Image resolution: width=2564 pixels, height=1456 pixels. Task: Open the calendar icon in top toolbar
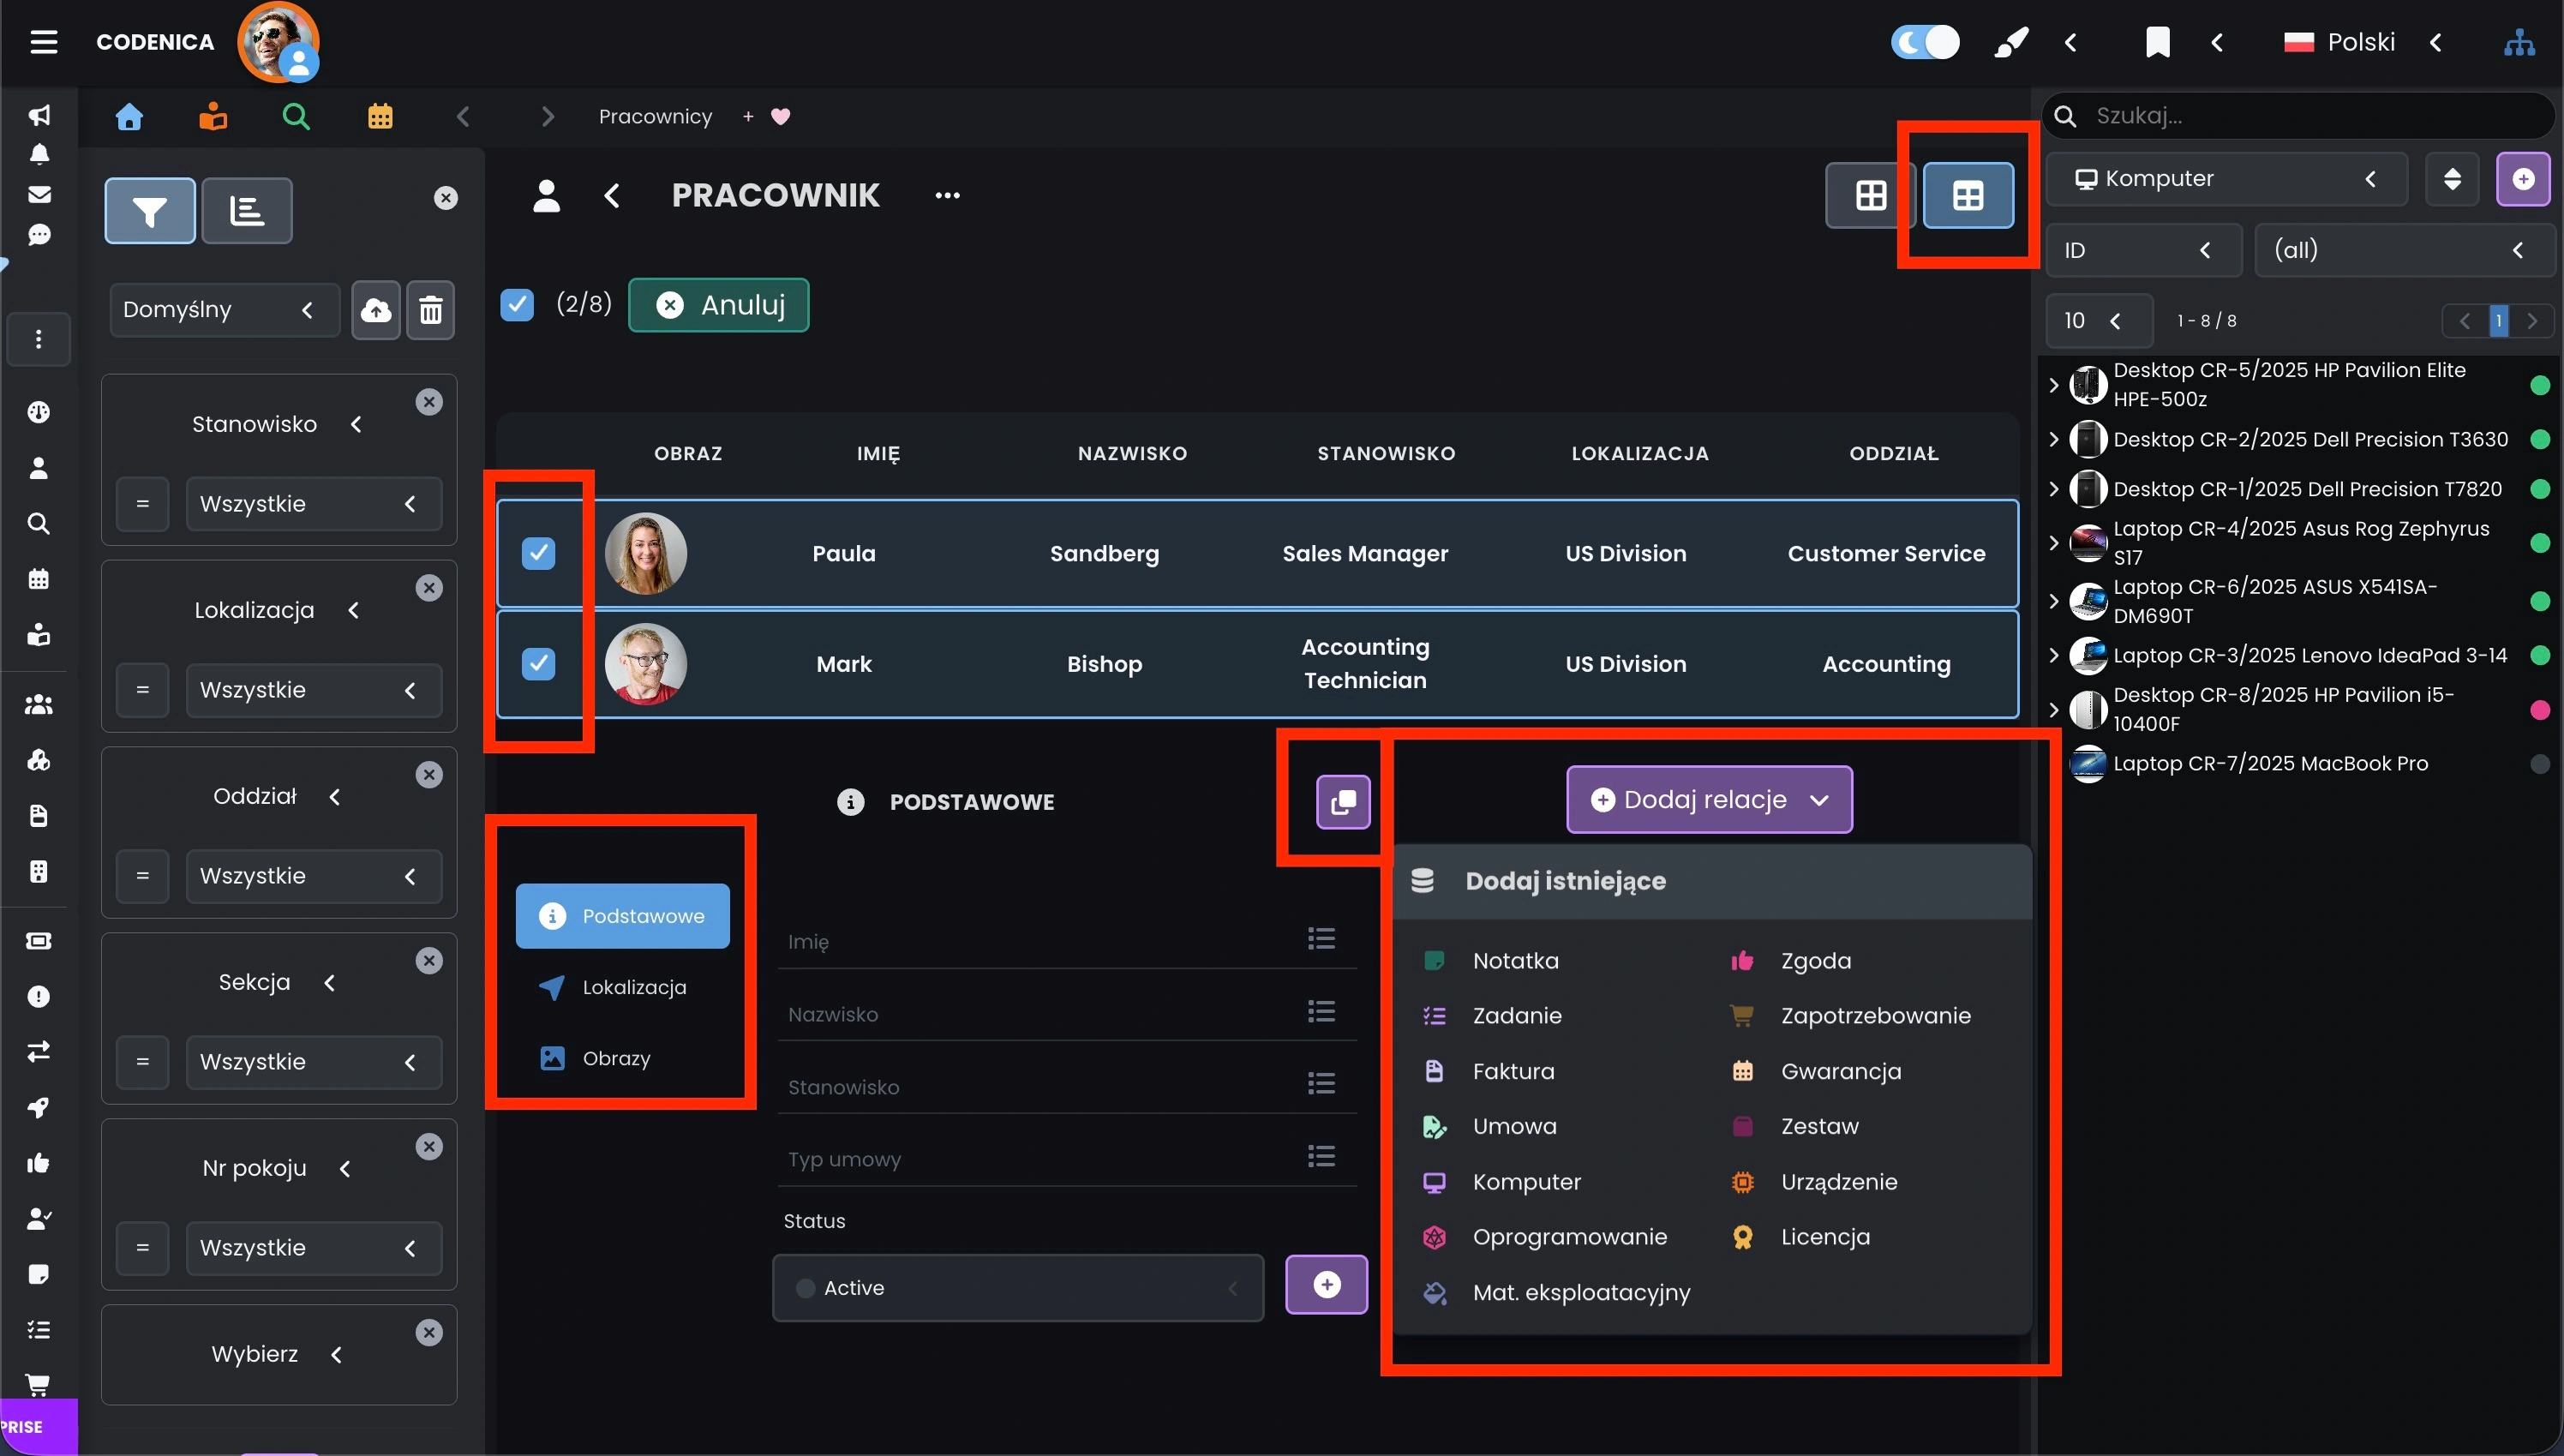pyautogui.click(x=380, y=117)
